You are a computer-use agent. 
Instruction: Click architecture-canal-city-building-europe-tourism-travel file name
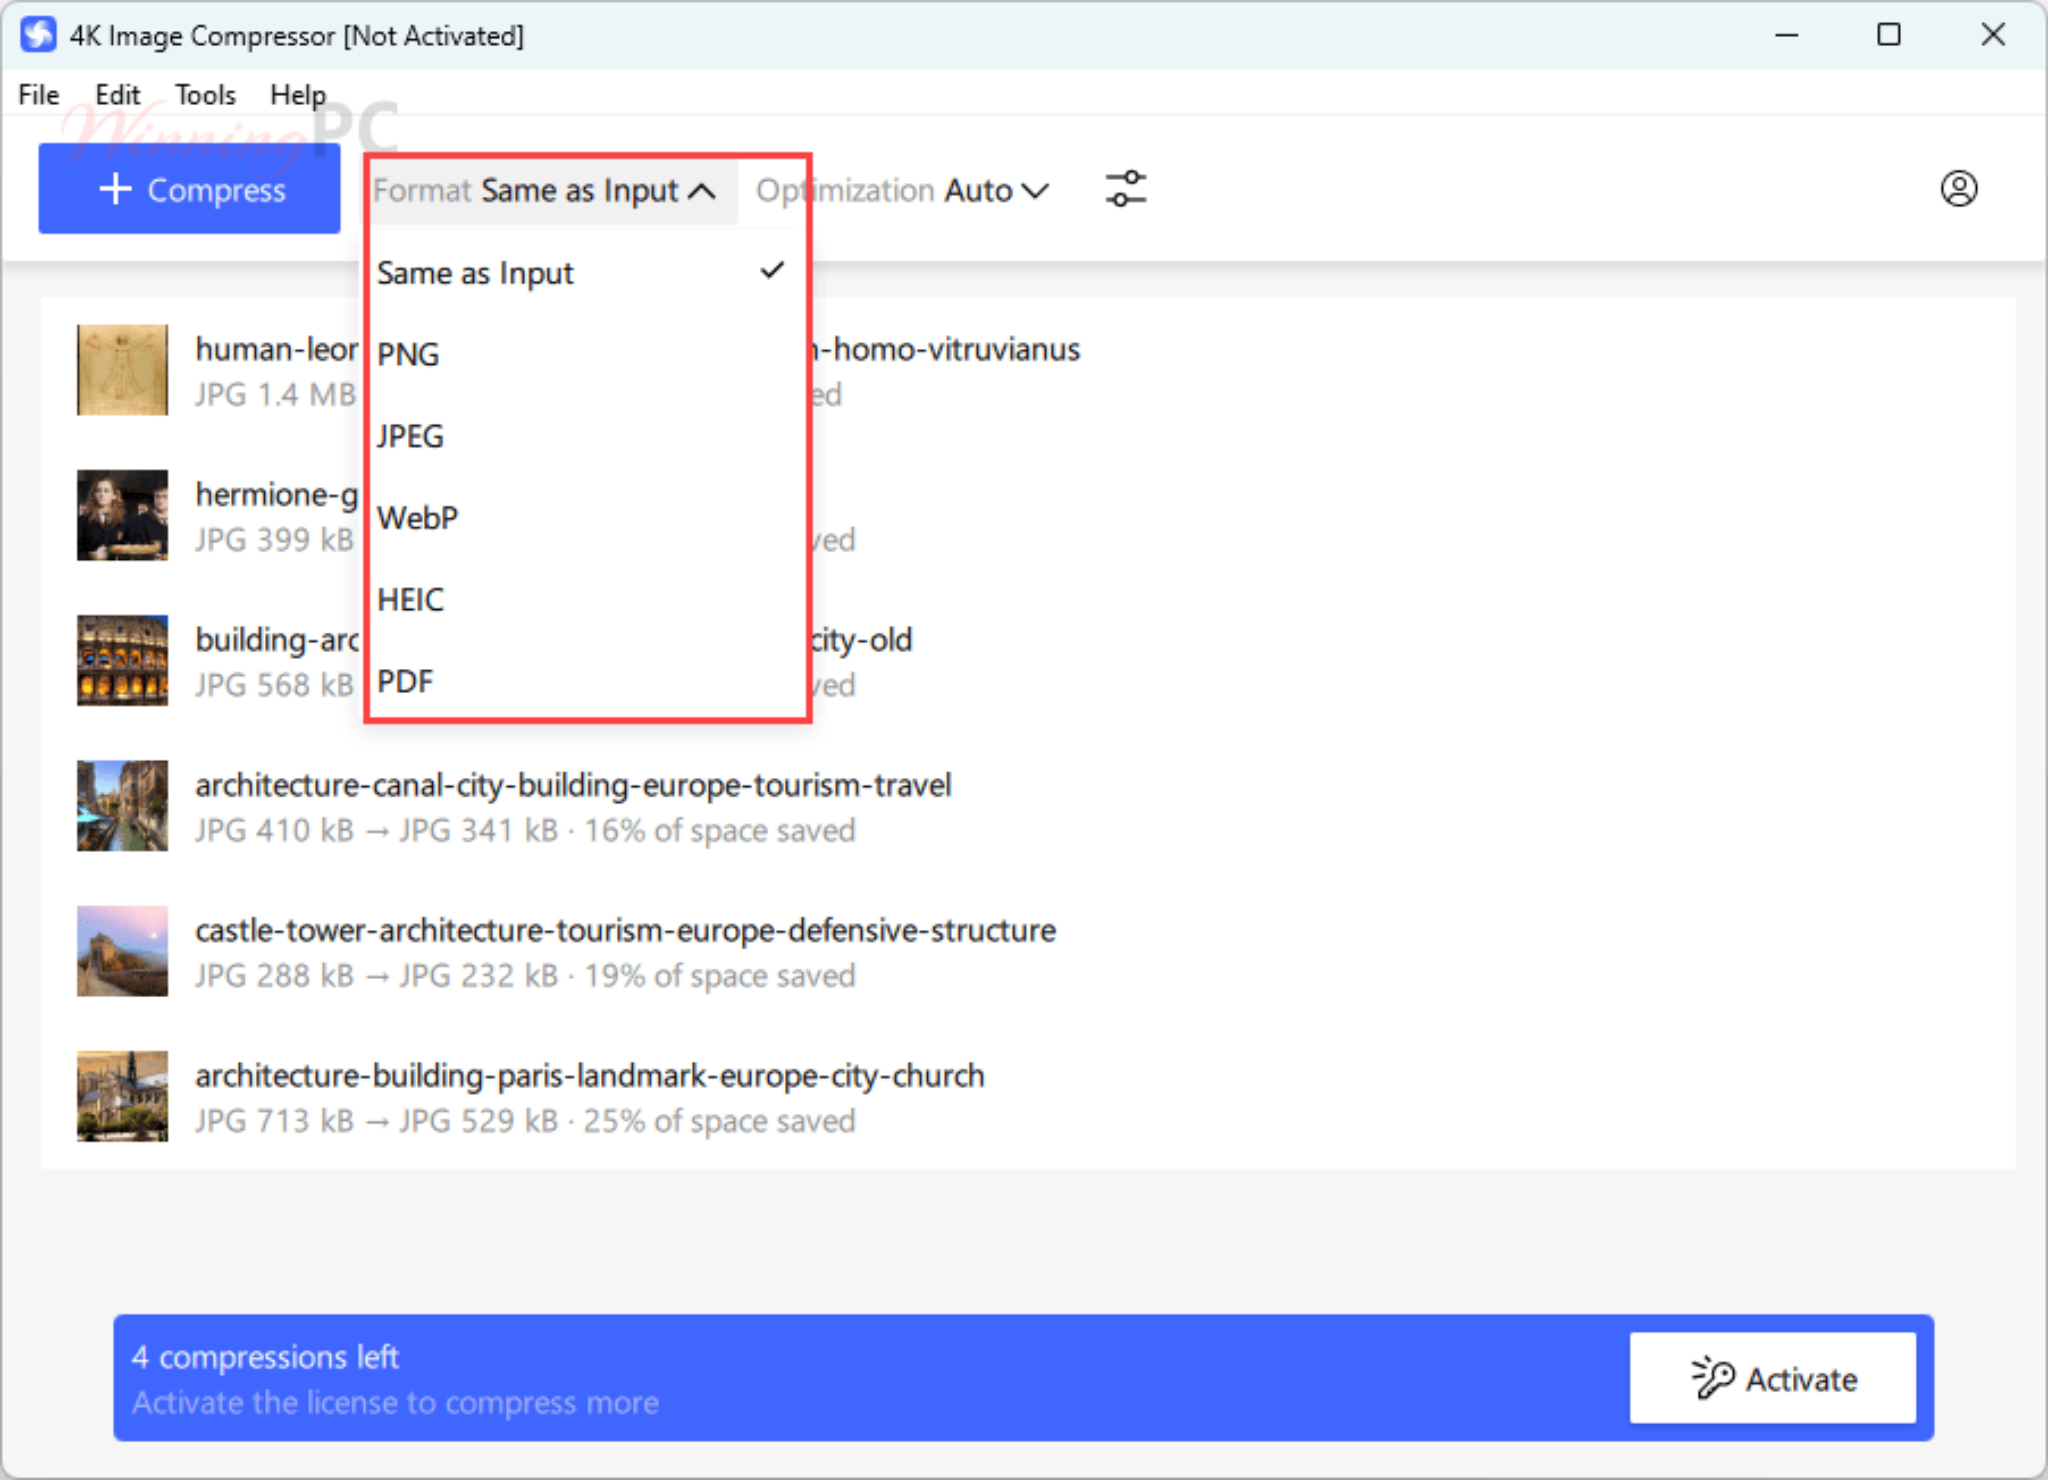573,786
